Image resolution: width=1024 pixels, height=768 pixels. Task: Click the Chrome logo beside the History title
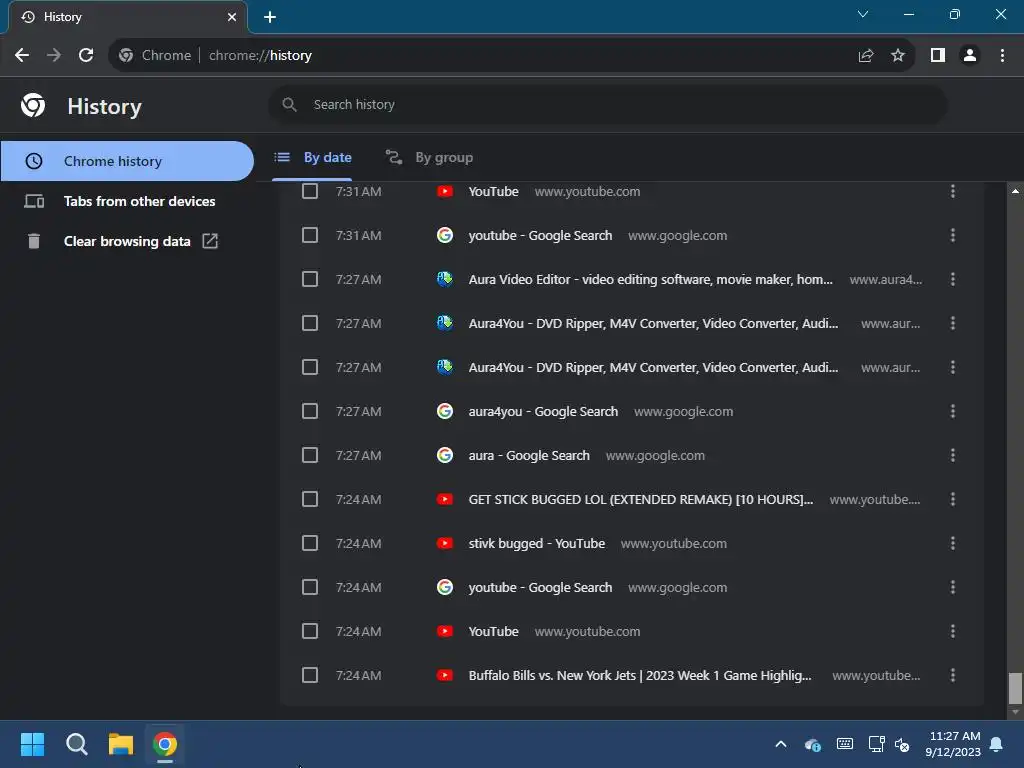pos(33,105)
